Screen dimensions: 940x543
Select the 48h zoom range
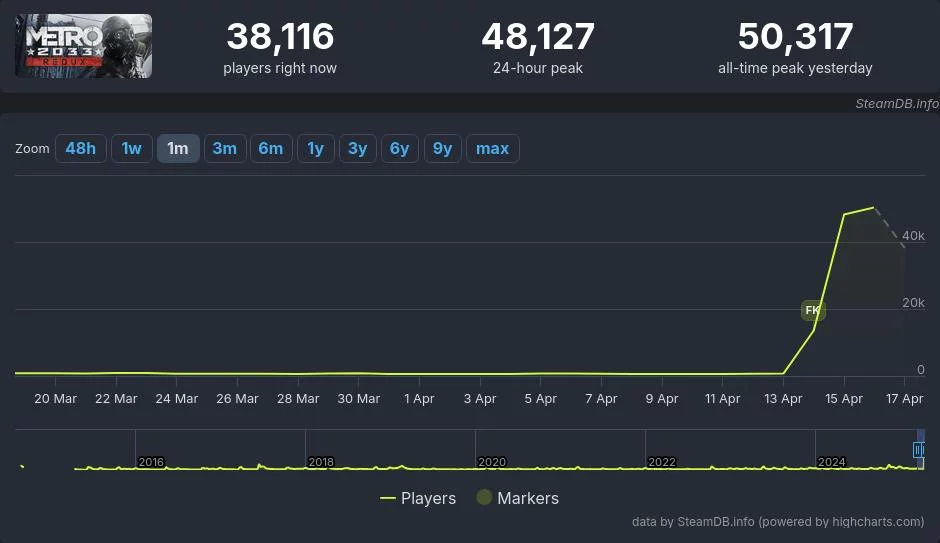click(80, 149)
